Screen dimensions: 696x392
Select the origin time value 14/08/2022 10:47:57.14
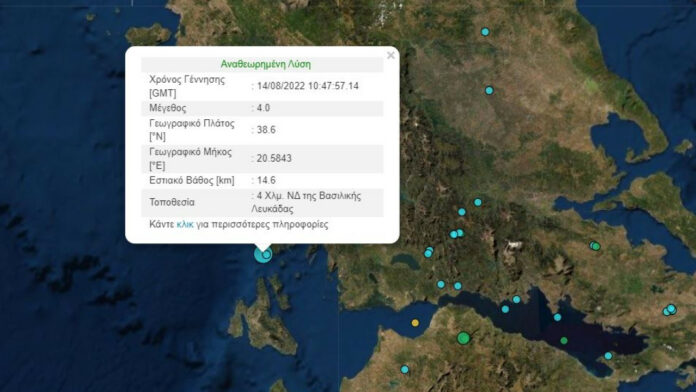coord(308,86)
